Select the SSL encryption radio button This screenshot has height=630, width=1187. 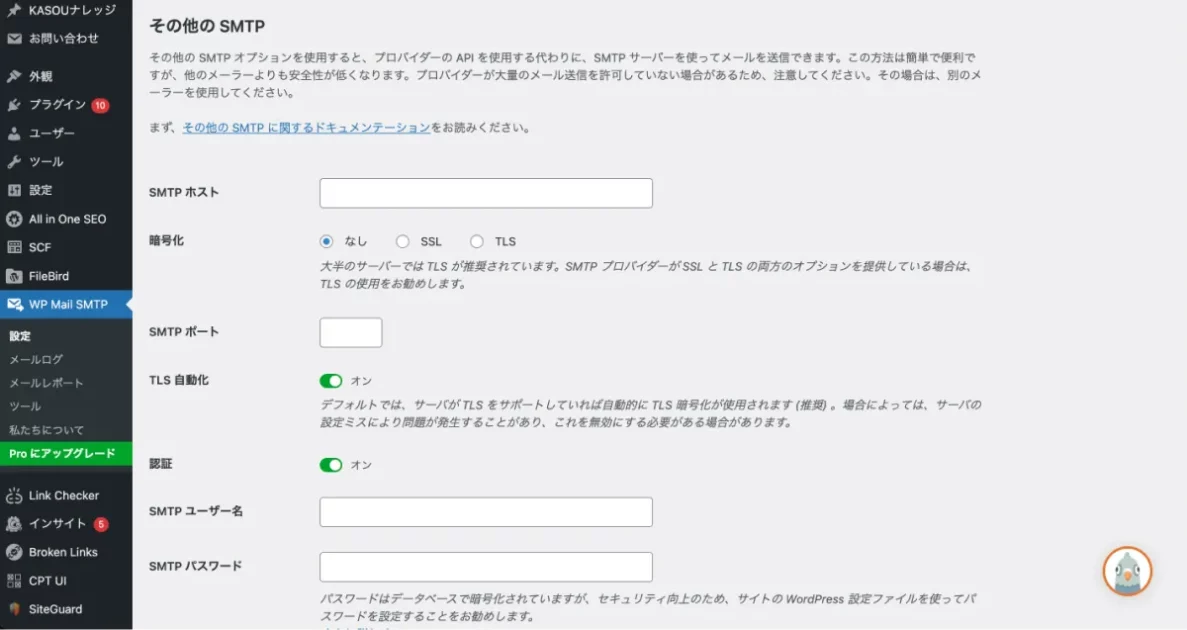coord(403,241)
